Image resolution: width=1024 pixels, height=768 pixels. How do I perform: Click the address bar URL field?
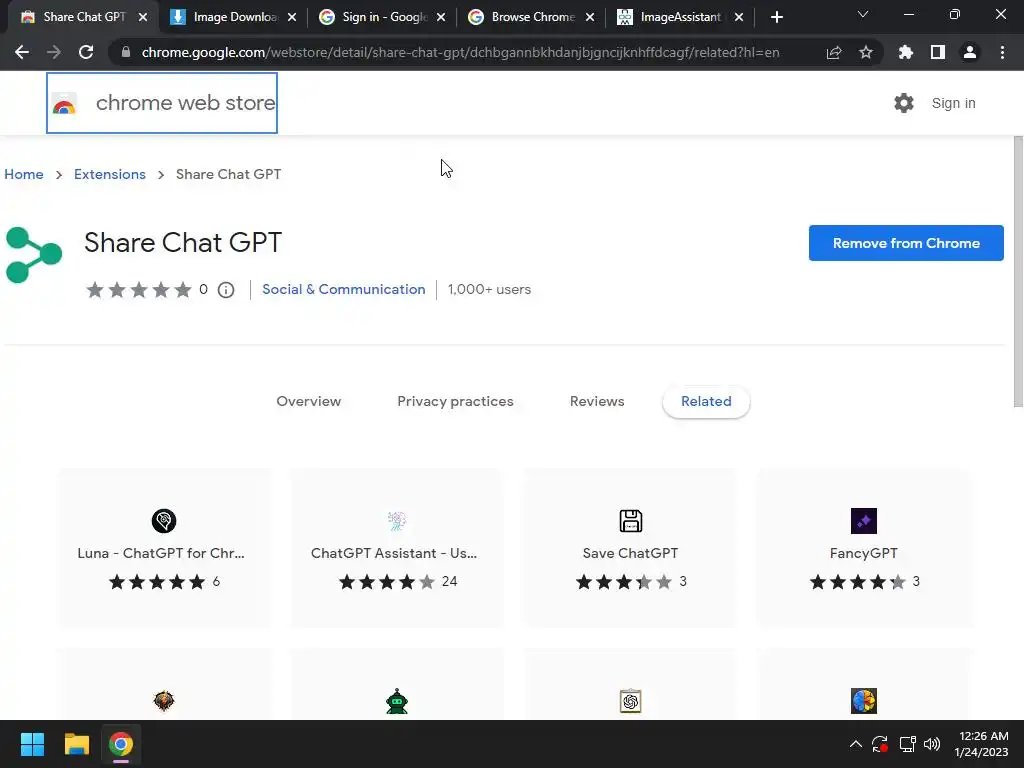click(x=460, y=52)
